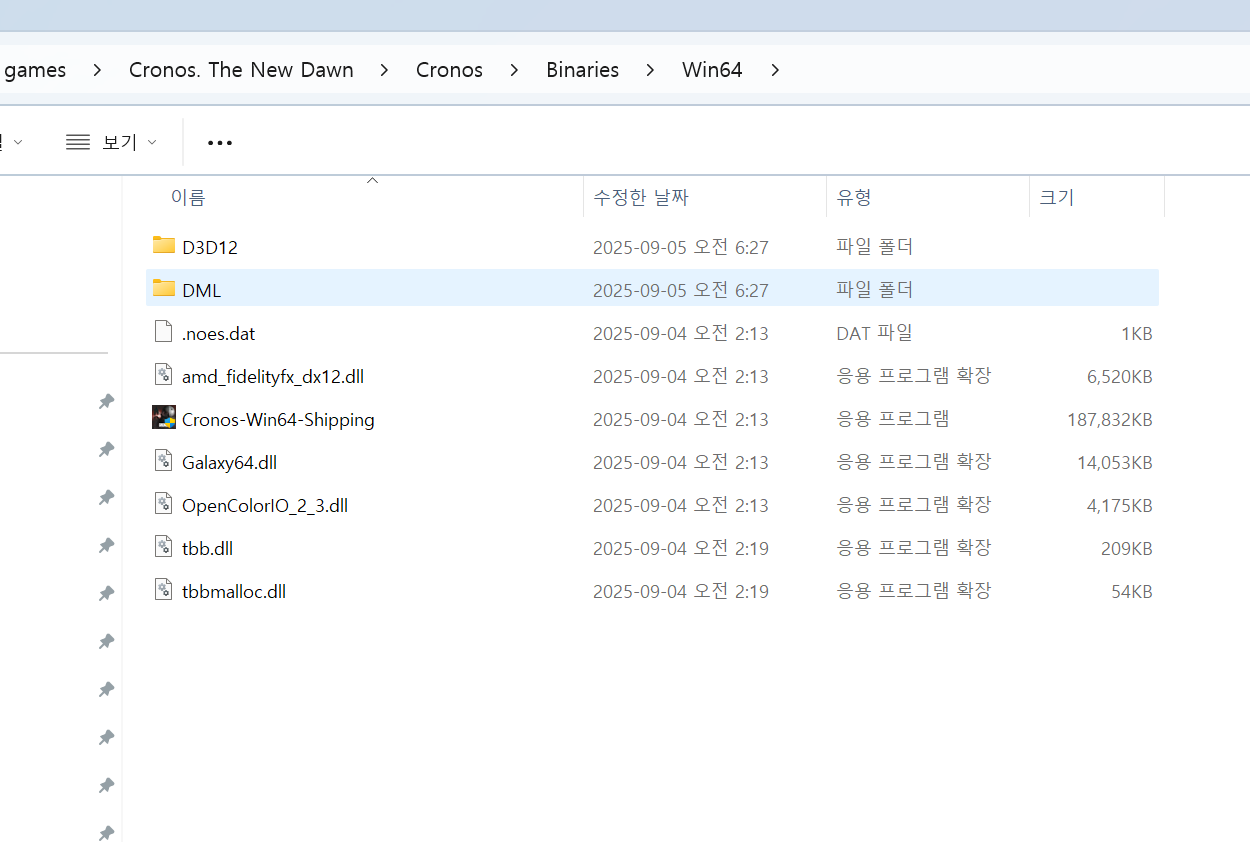Image resolution: width=1250 pixels, height=842 pixels.
Task: Click the 파일 폴더 type of DML
Action: (x=875, y=290)
